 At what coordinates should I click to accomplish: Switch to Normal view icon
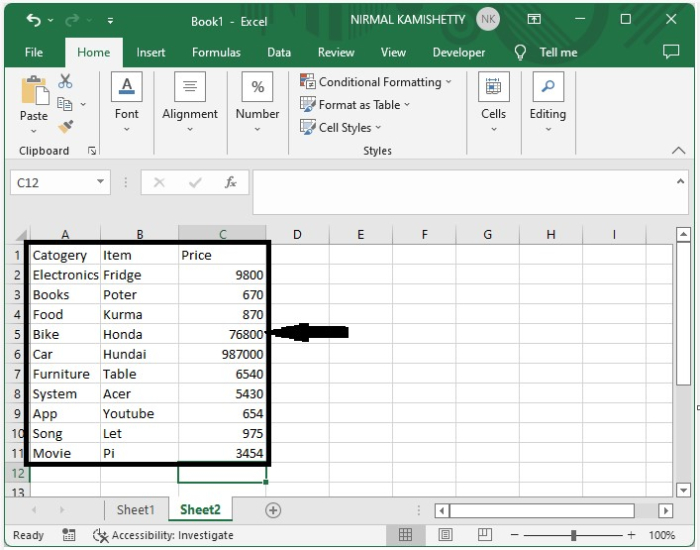point(405,535)
